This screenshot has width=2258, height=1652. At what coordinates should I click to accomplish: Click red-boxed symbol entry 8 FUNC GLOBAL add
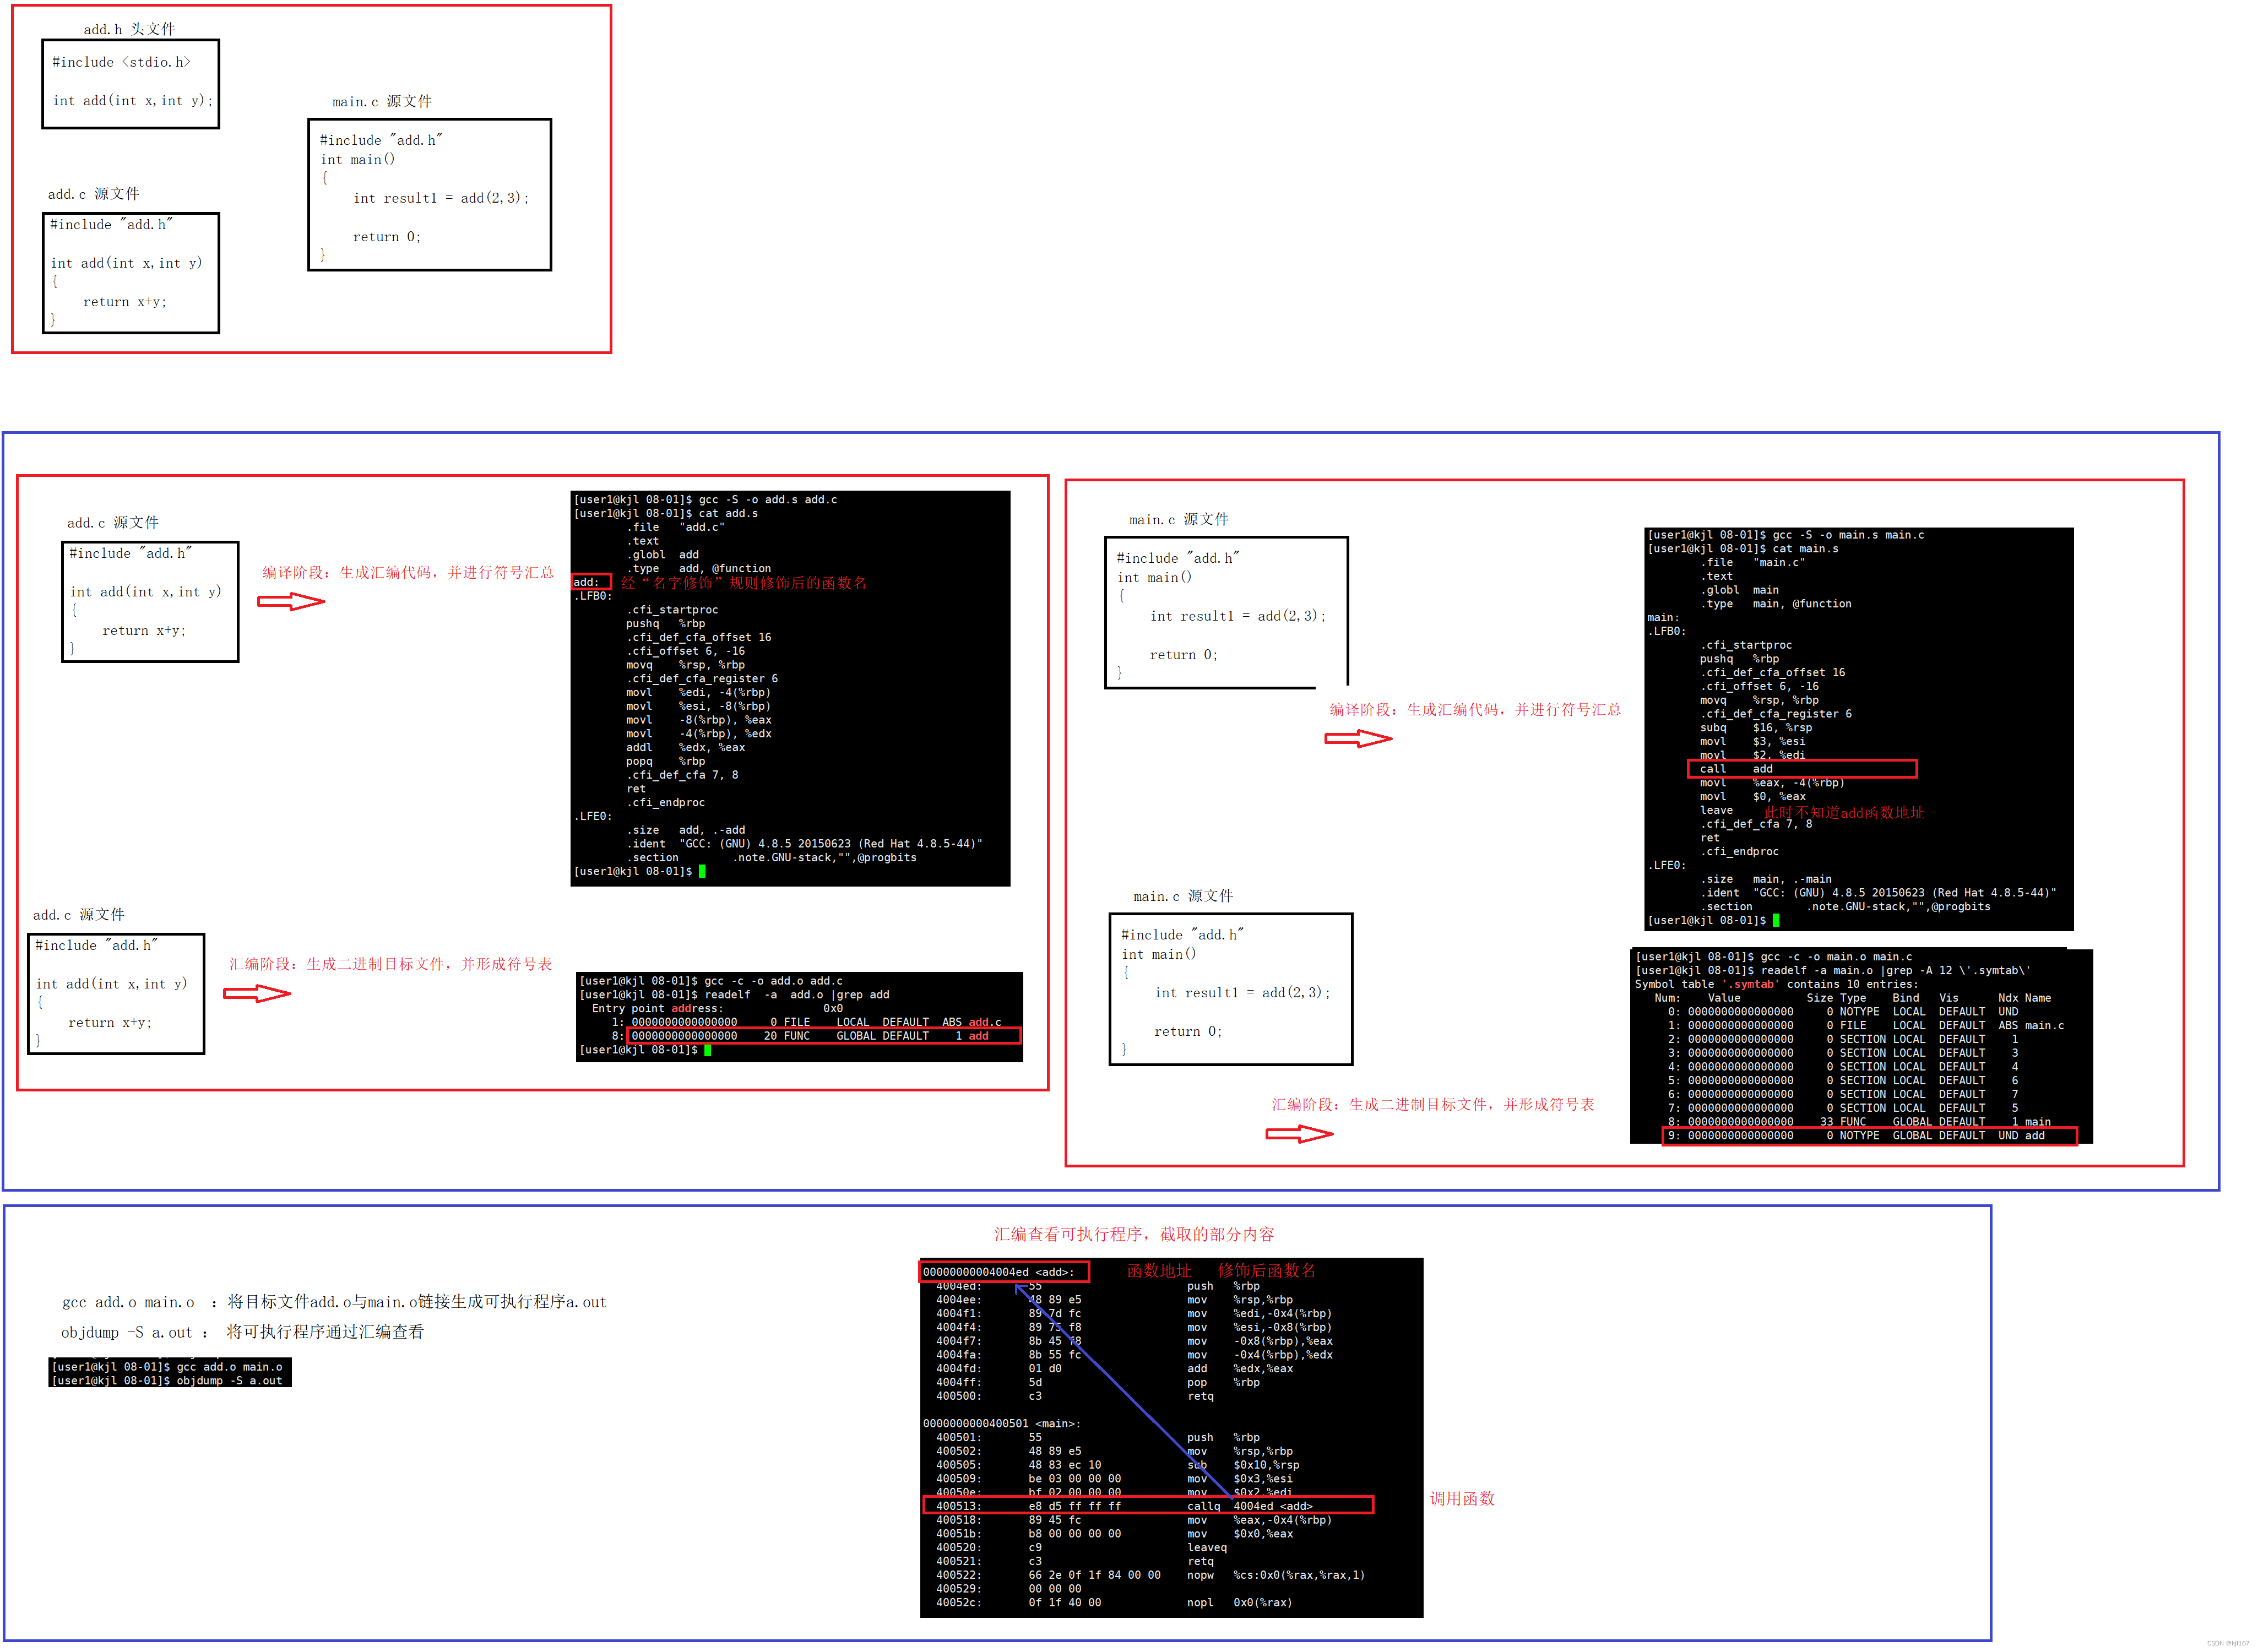pyautogui.click(x=823, y=1035)
